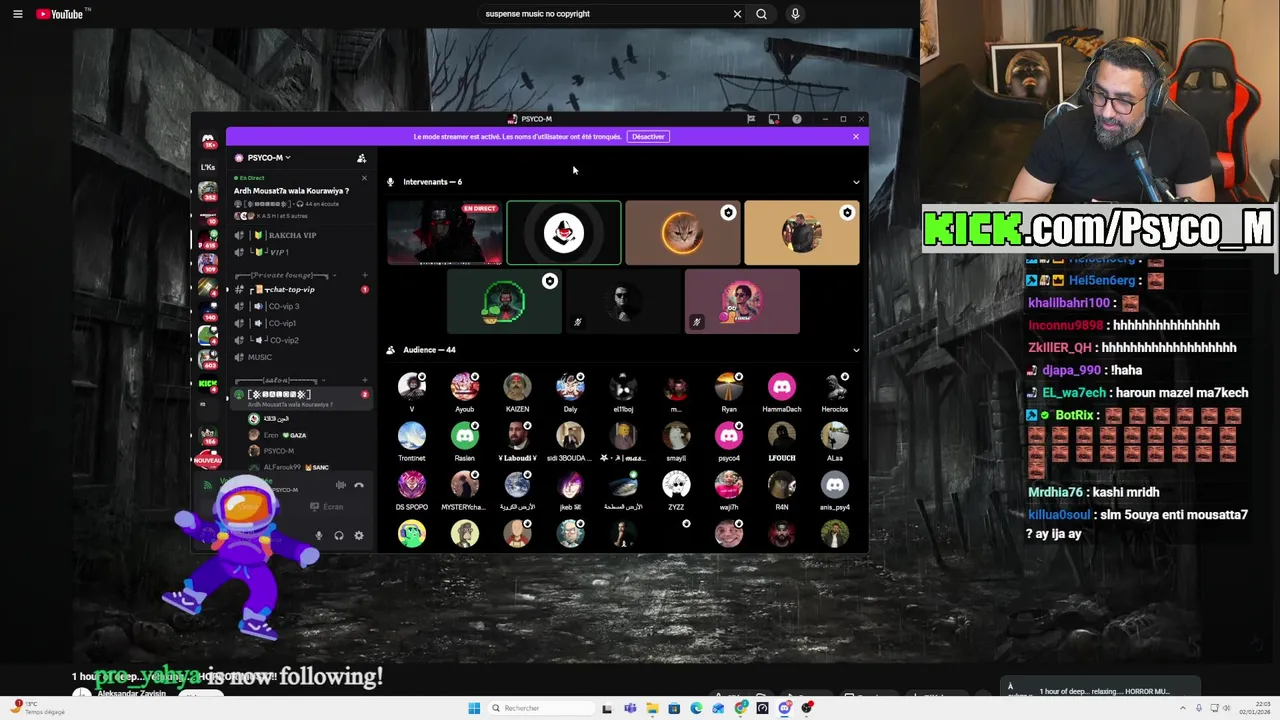Open Discord user settings gear
1280x720 pixels.
click(x=359, y=536)
